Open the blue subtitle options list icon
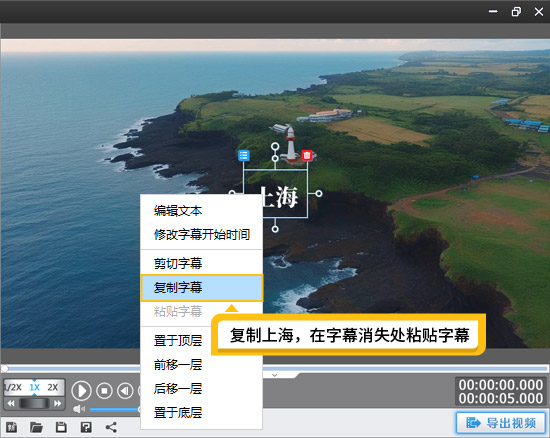550x438 pixels. [x=243, y=155]
